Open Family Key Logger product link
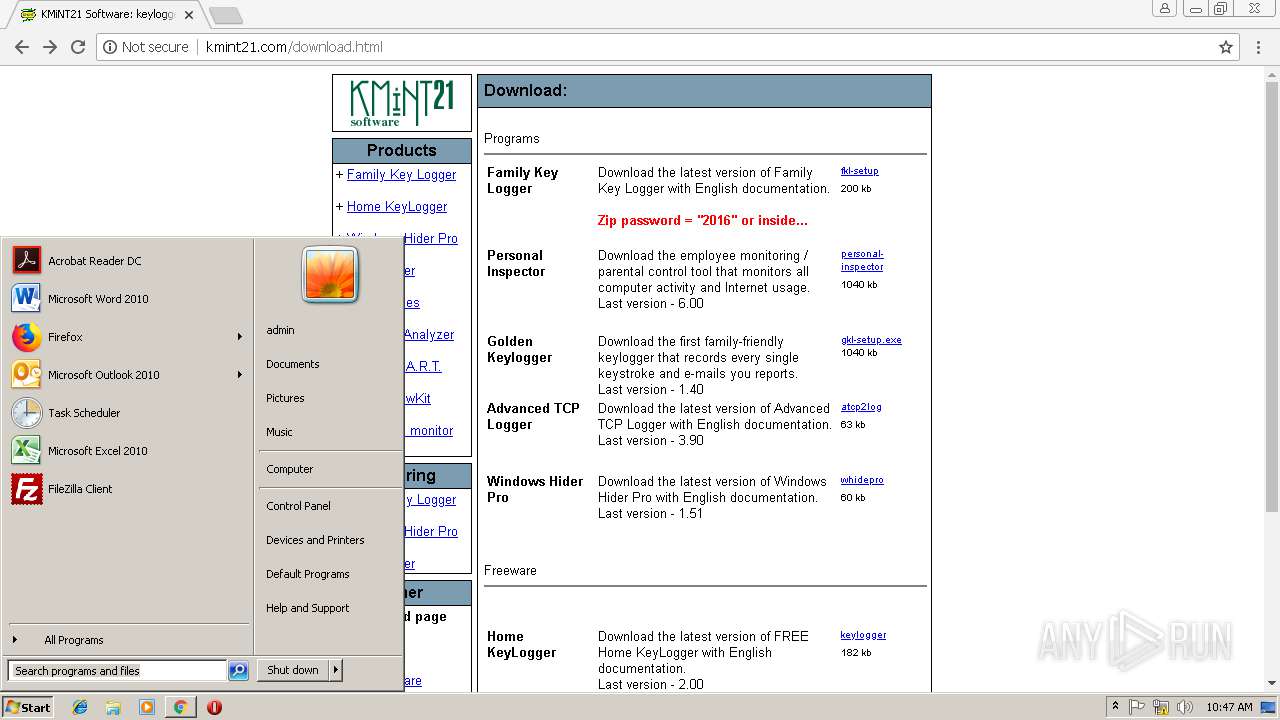Screen dimensions: 1280x720 pyautogui.click(x=401, y=174)
